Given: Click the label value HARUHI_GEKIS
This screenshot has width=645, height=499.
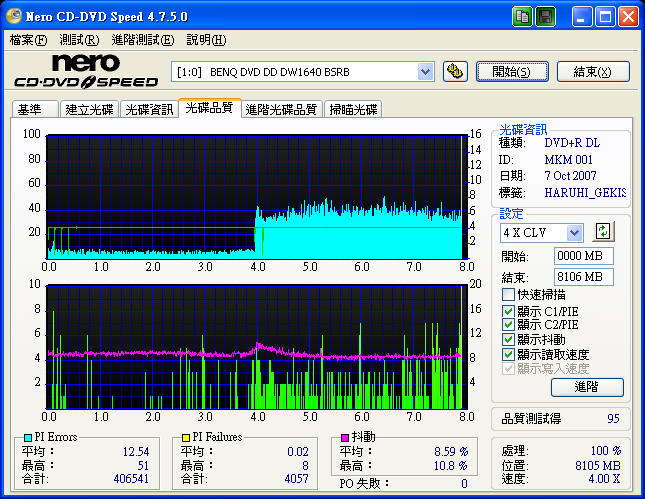Looking at the screenshot, I should pos(585,193).
